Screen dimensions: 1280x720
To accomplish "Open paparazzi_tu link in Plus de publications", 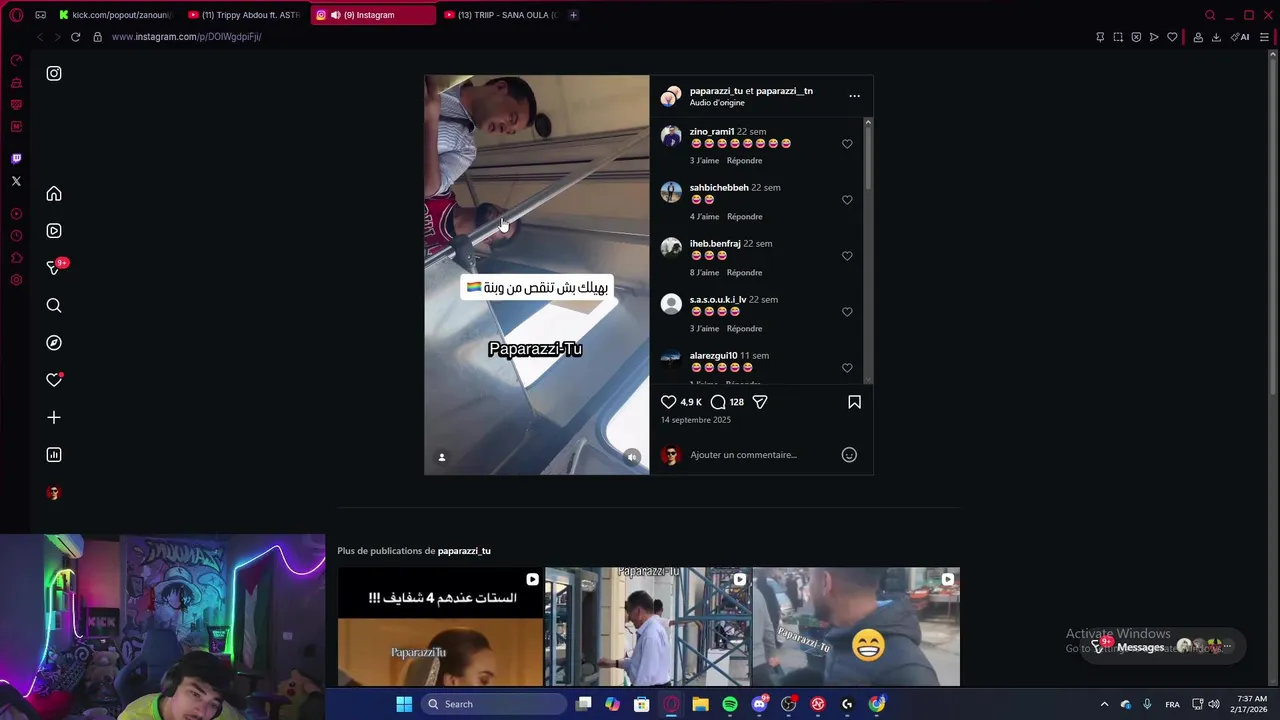I will point(464,551).
